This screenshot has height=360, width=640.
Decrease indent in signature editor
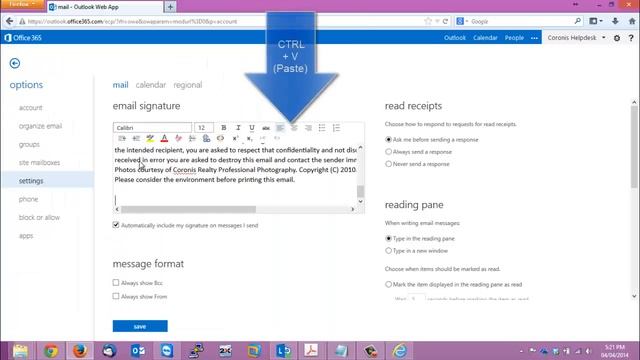tap(136, 138)
